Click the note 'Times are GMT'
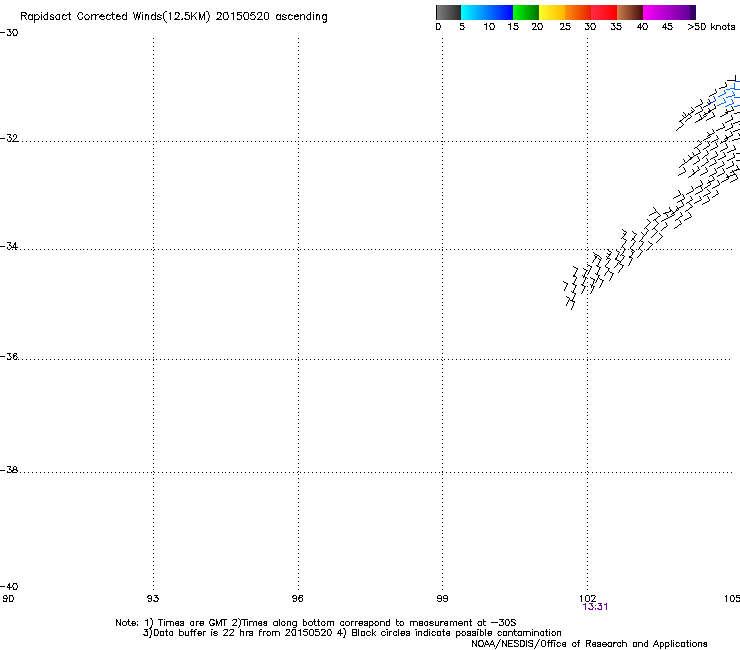 click(193, 623)
